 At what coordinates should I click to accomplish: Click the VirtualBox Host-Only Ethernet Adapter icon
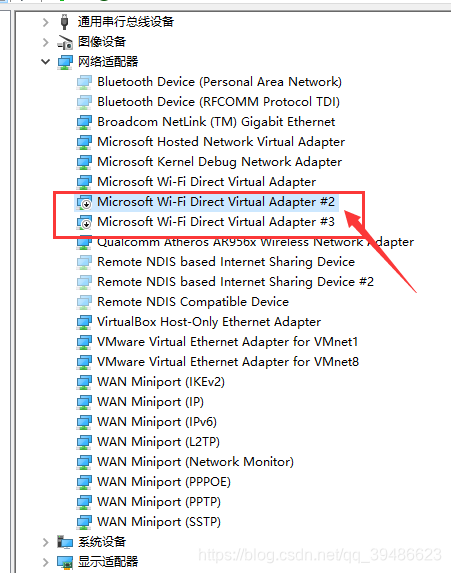tap(84, 322)
